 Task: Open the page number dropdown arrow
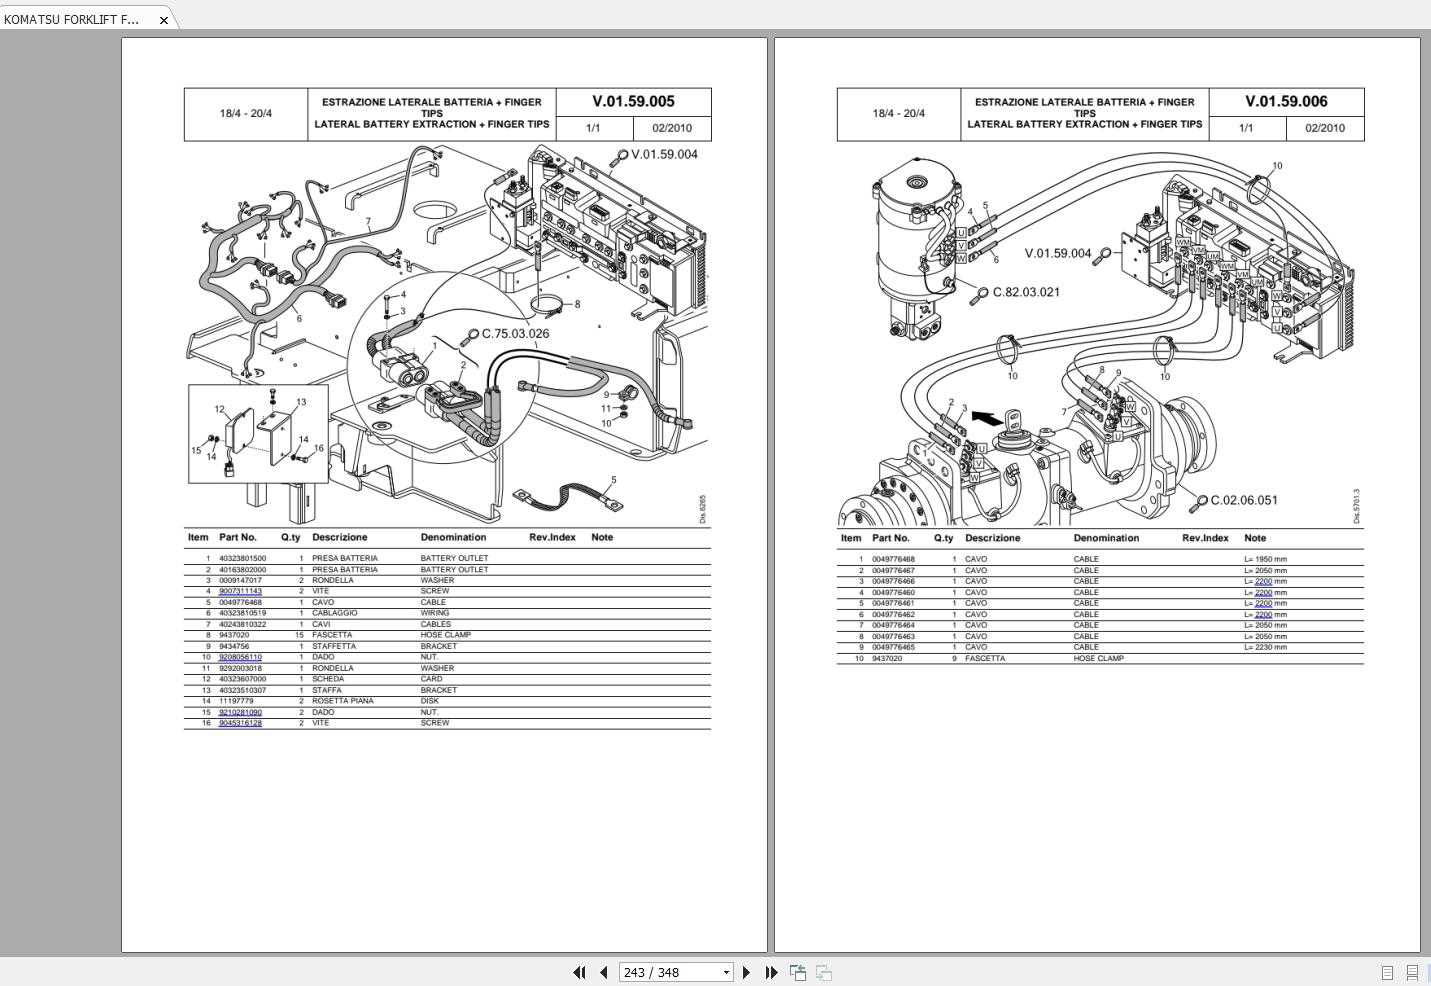pyautogui.click(x=725, y=972)
